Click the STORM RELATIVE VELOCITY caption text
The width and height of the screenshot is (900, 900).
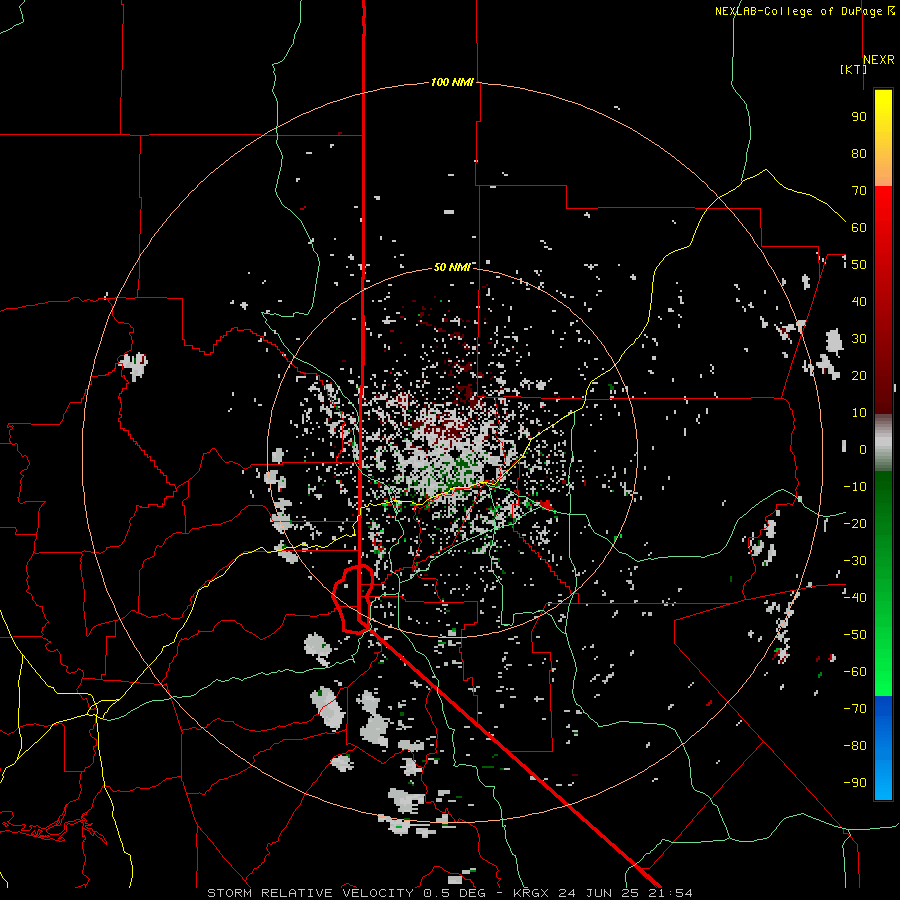coord(310,893)
